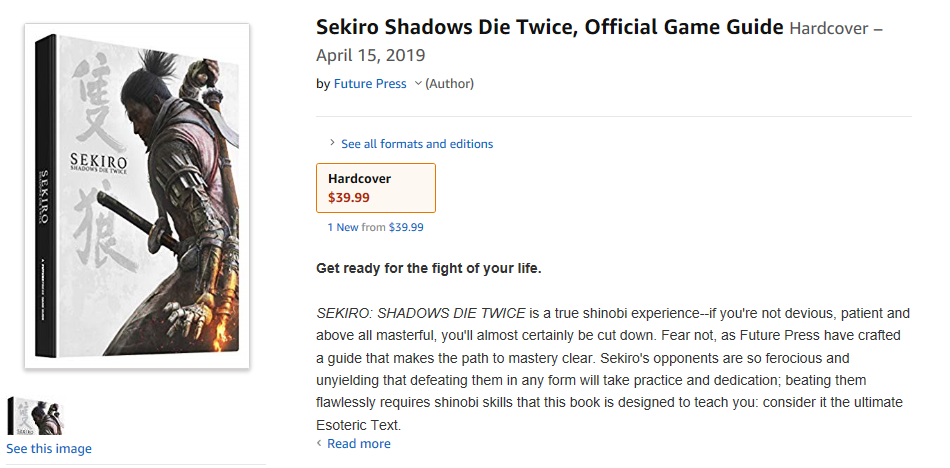Click the $39.99 price after "from"
This screenshot has height=468, width=950.
point(406,227)
